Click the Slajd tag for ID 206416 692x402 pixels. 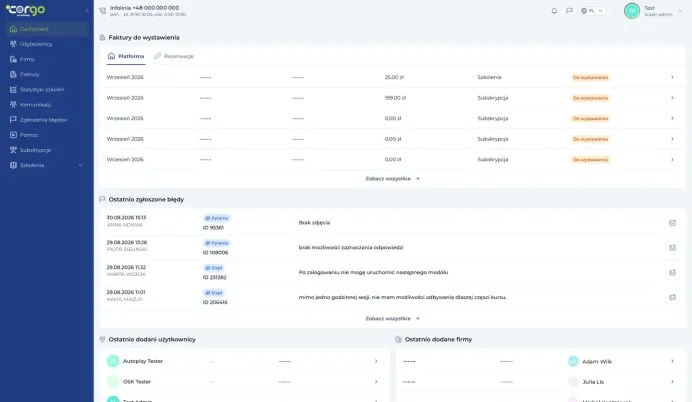214,293
